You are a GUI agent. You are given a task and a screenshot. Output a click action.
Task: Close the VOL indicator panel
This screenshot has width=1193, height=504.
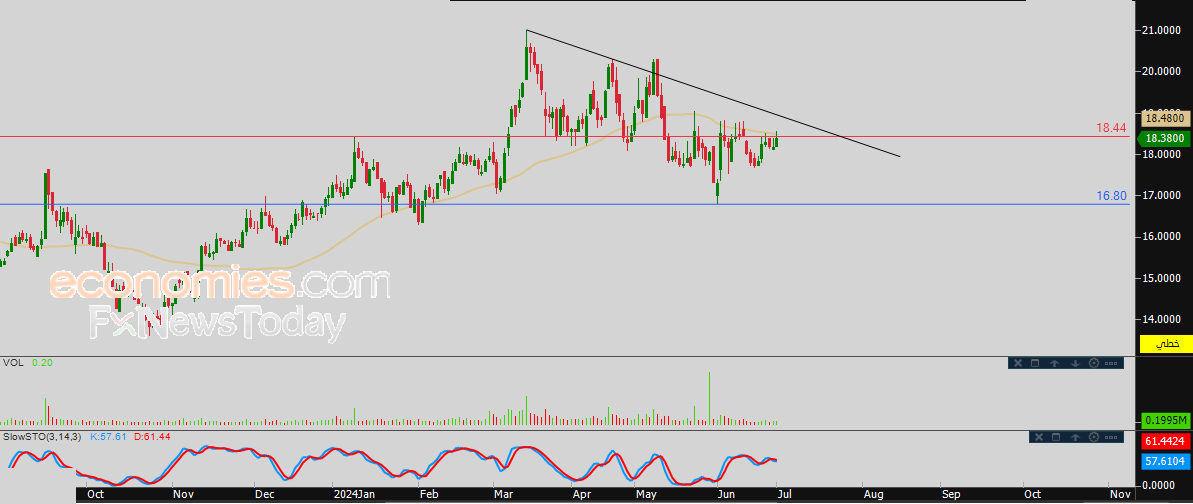(x=1018, y=363)
